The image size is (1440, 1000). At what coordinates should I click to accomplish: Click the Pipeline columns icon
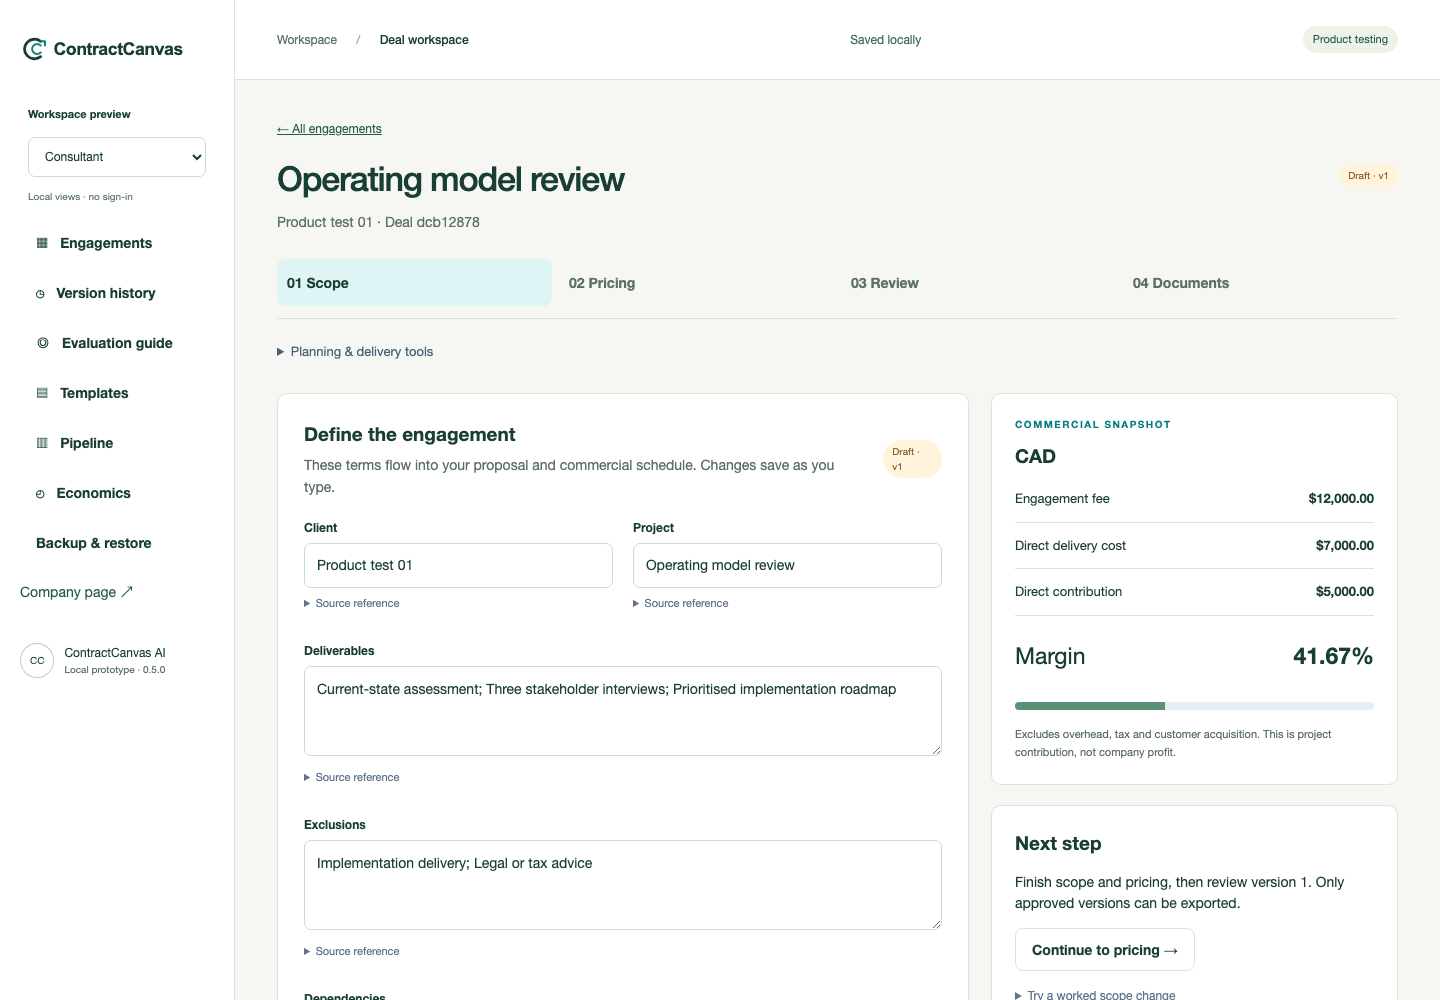(42, 443)
